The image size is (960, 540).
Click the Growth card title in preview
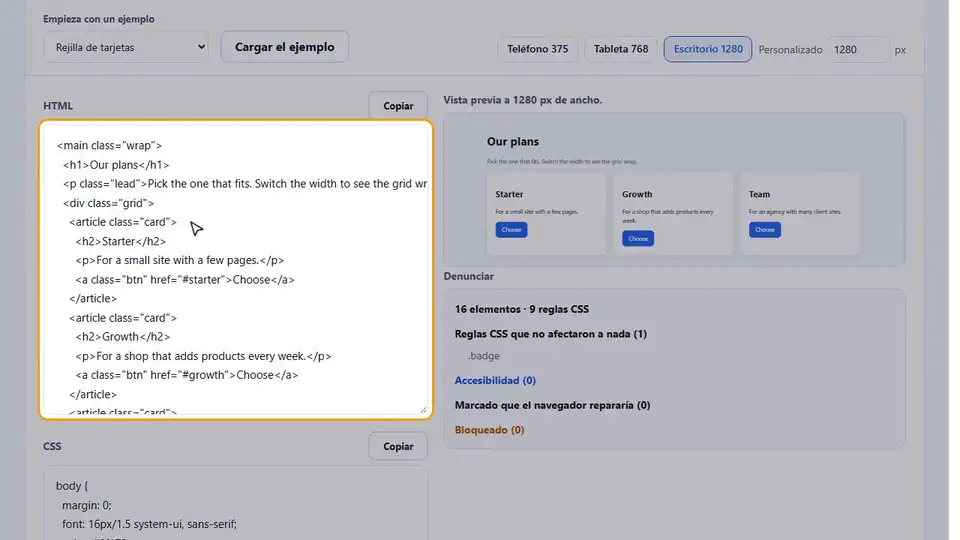coord(637,194)
